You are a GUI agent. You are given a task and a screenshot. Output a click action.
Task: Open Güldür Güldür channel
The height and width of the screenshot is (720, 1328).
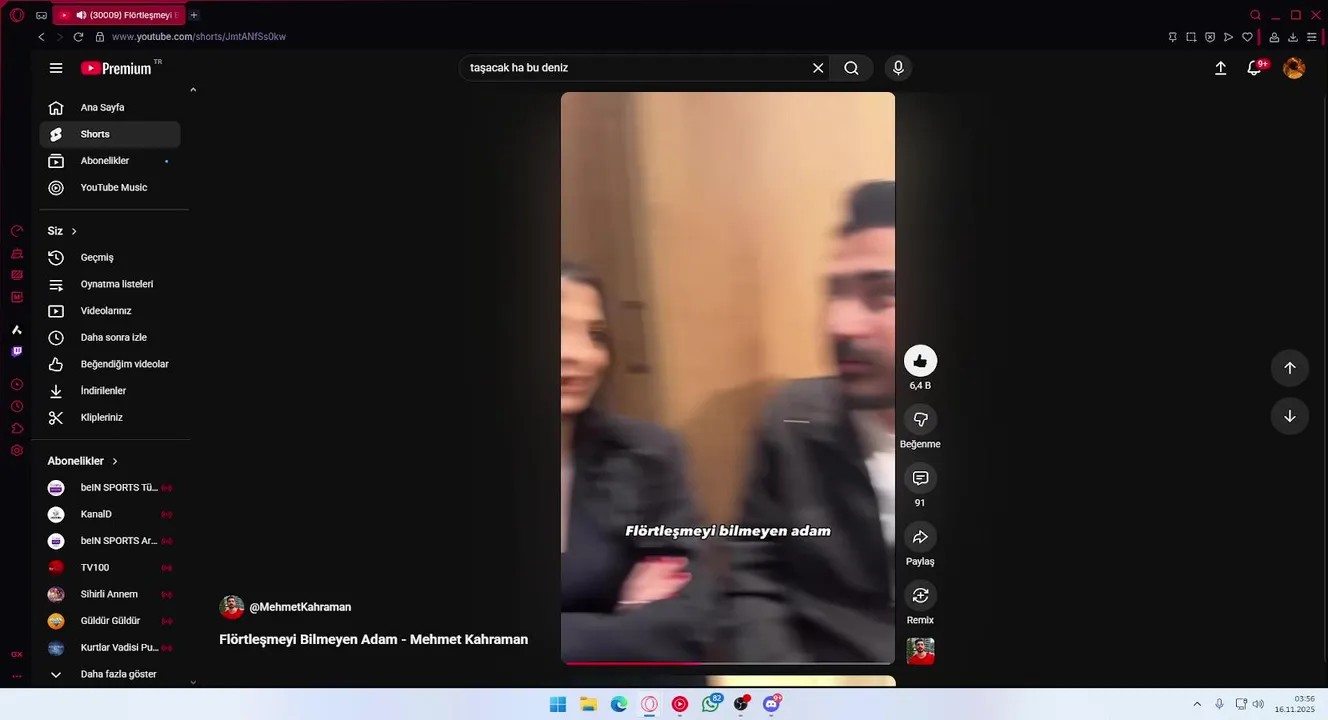(110, 621)
